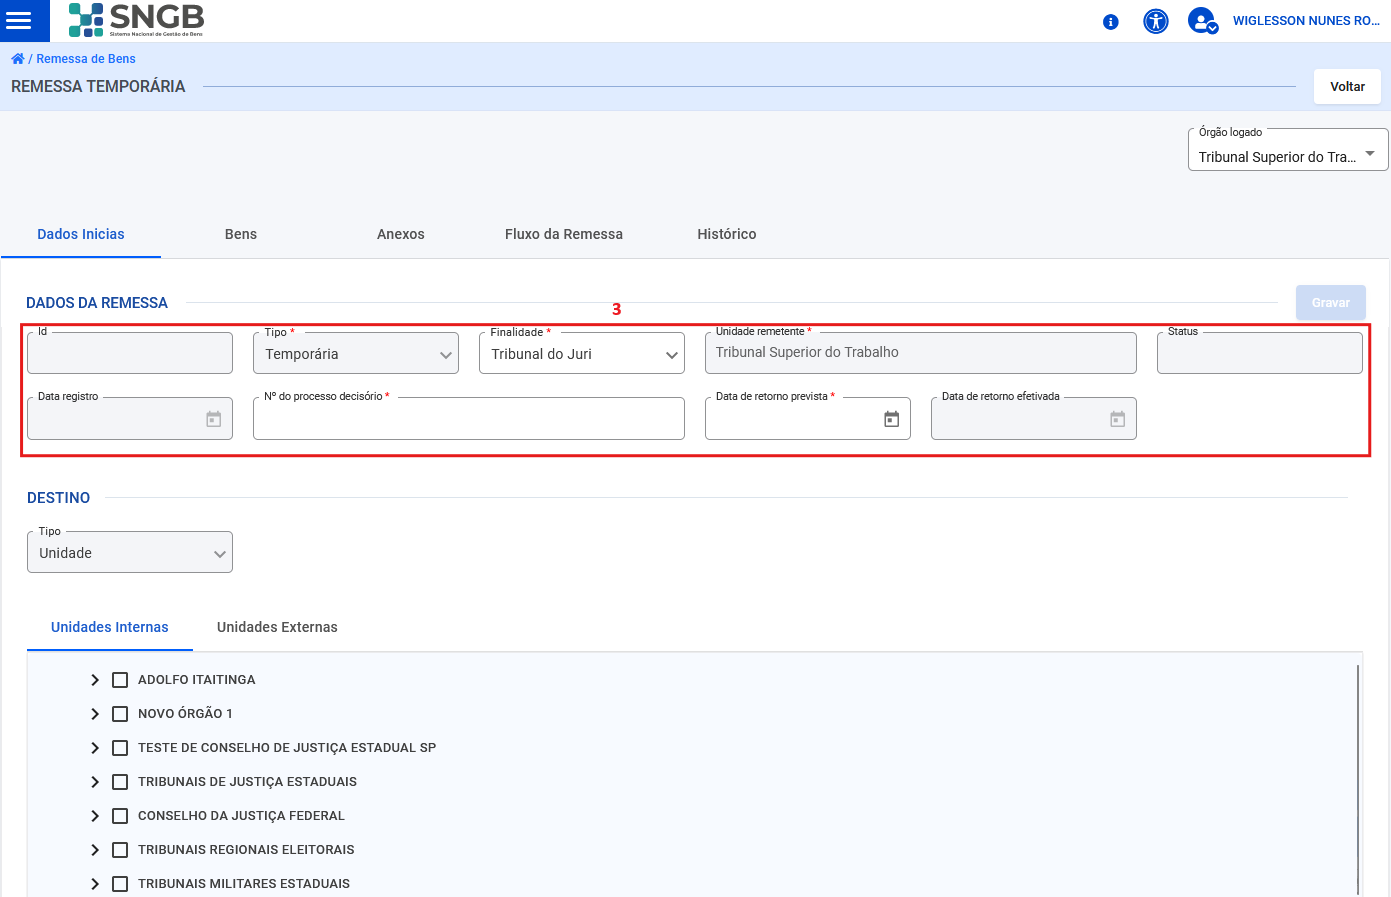Expand TRIBUNAIS MILITARES ESTADUAIS node
The image size is (1391, 897).
coord(95,884)
